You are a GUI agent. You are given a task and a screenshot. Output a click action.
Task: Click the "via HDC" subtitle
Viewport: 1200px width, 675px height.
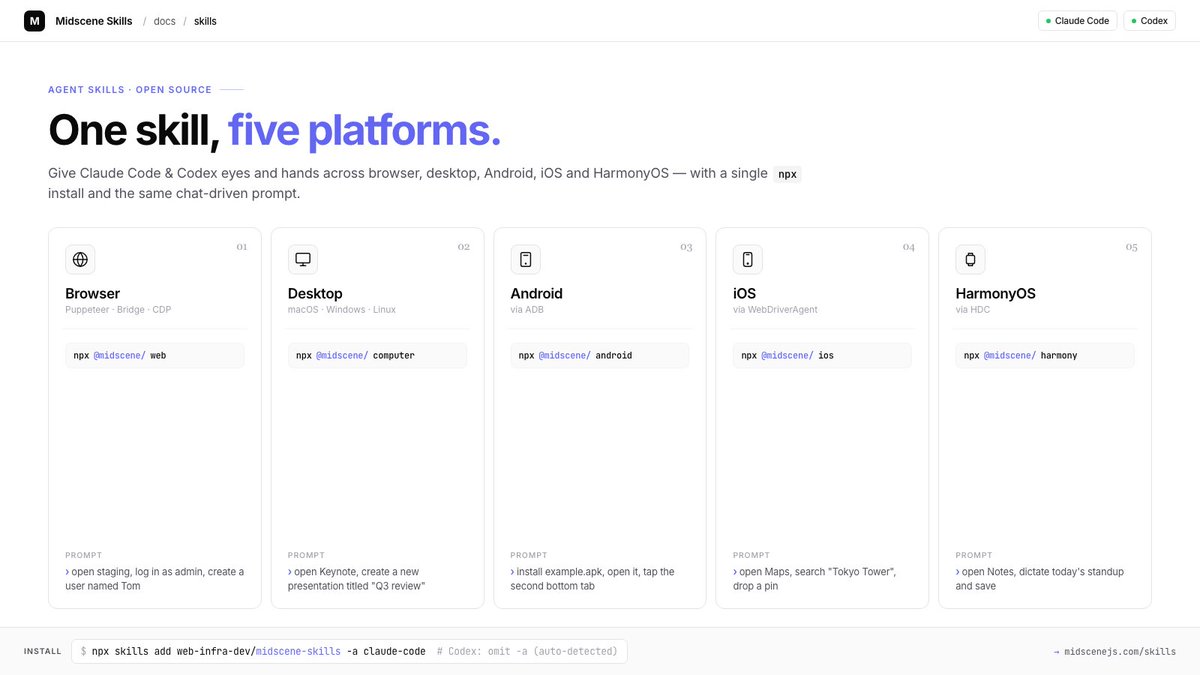pos(972,310)
